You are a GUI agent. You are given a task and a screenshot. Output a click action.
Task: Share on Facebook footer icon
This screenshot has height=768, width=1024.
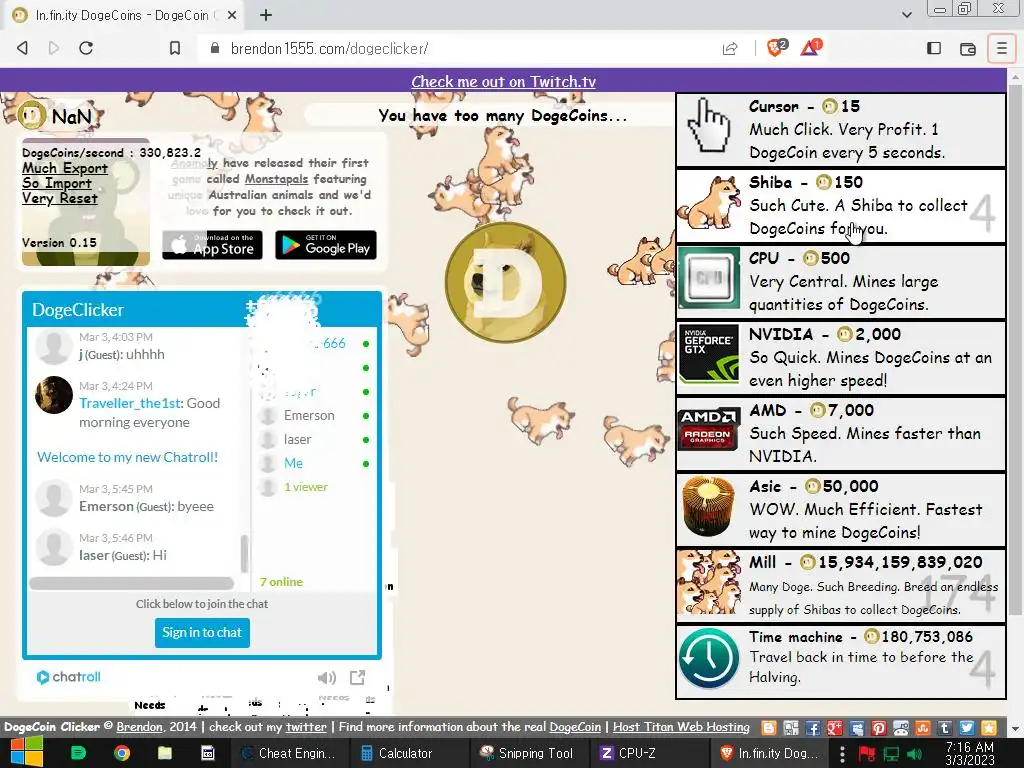coord(813,728)
